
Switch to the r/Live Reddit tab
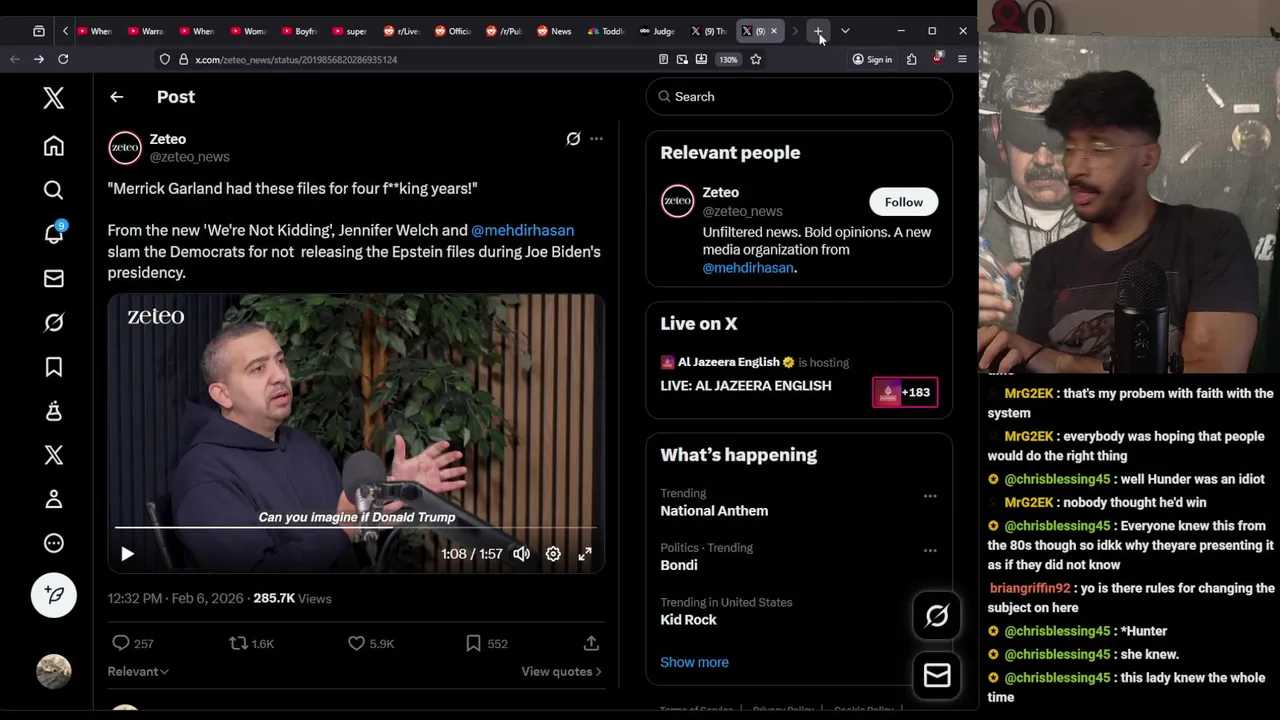coord(401,31)
